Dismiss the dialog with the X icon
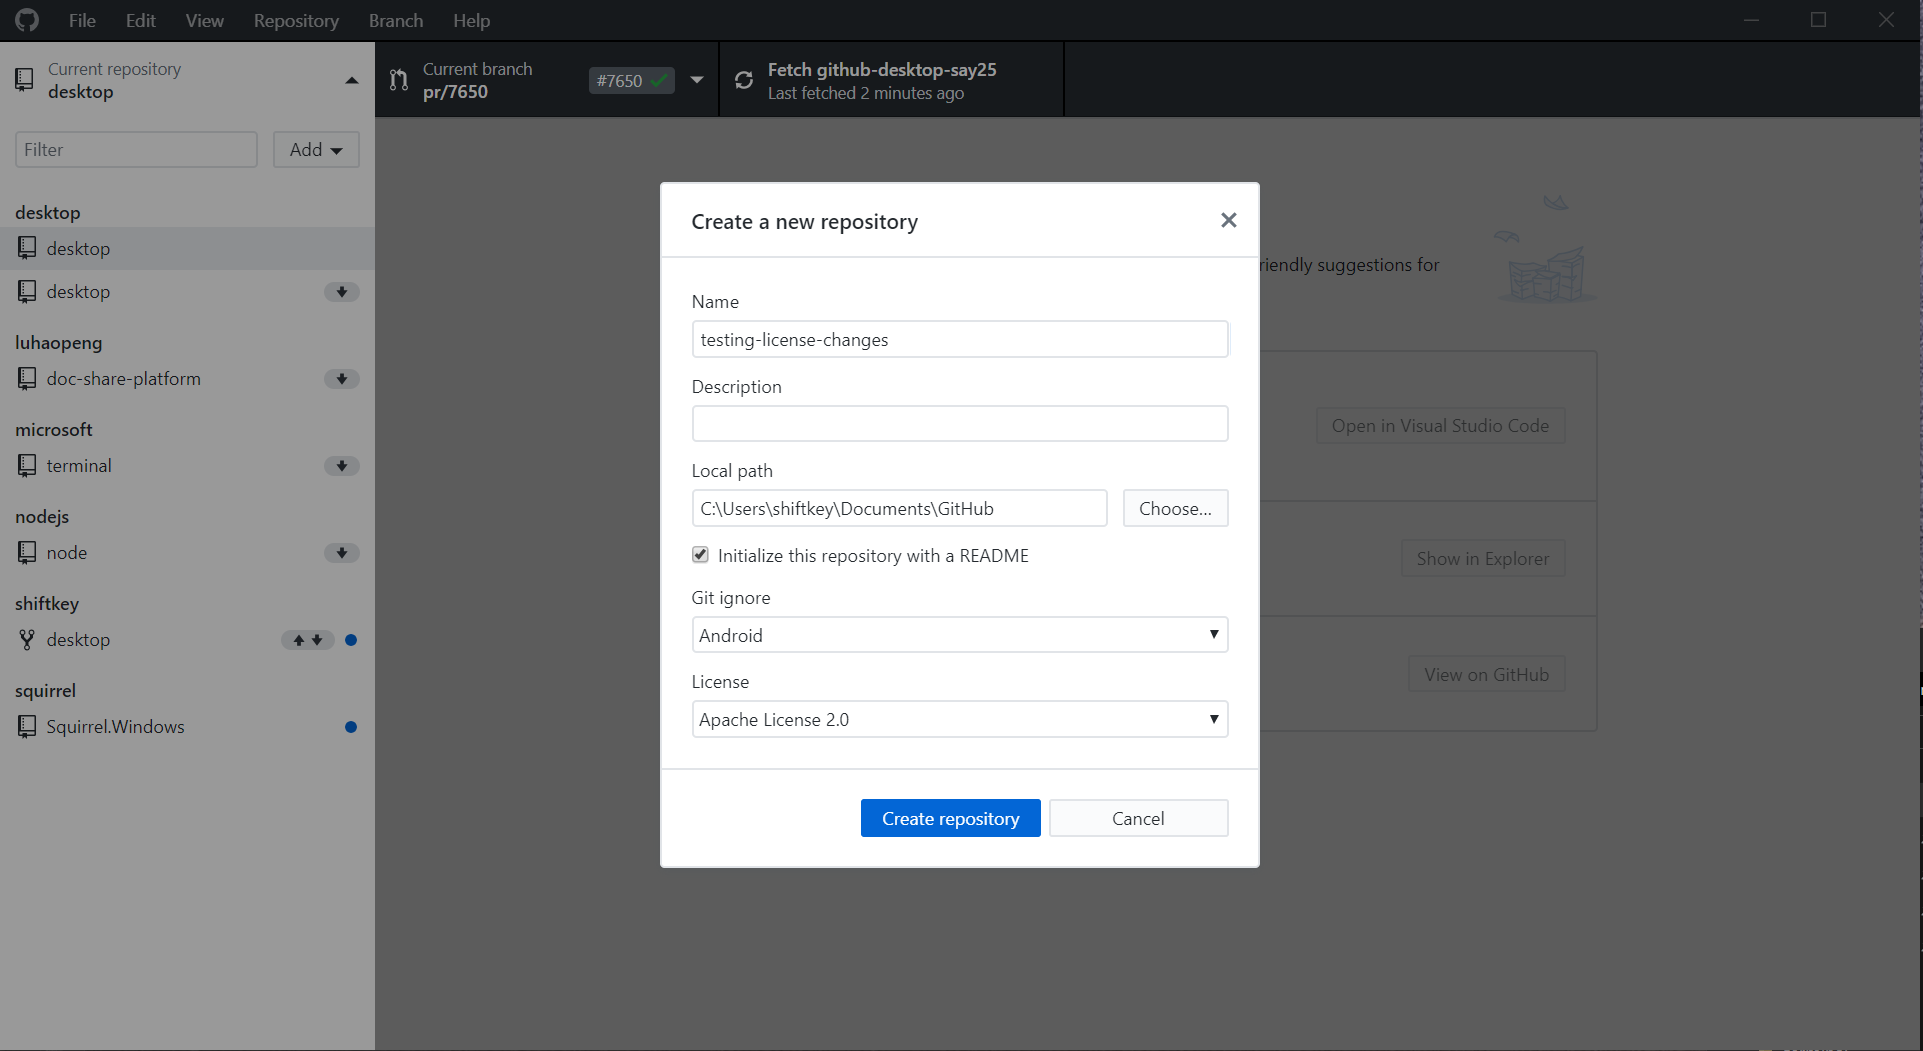Screen dimensions: 1923x1051 tap(1228, 220)
